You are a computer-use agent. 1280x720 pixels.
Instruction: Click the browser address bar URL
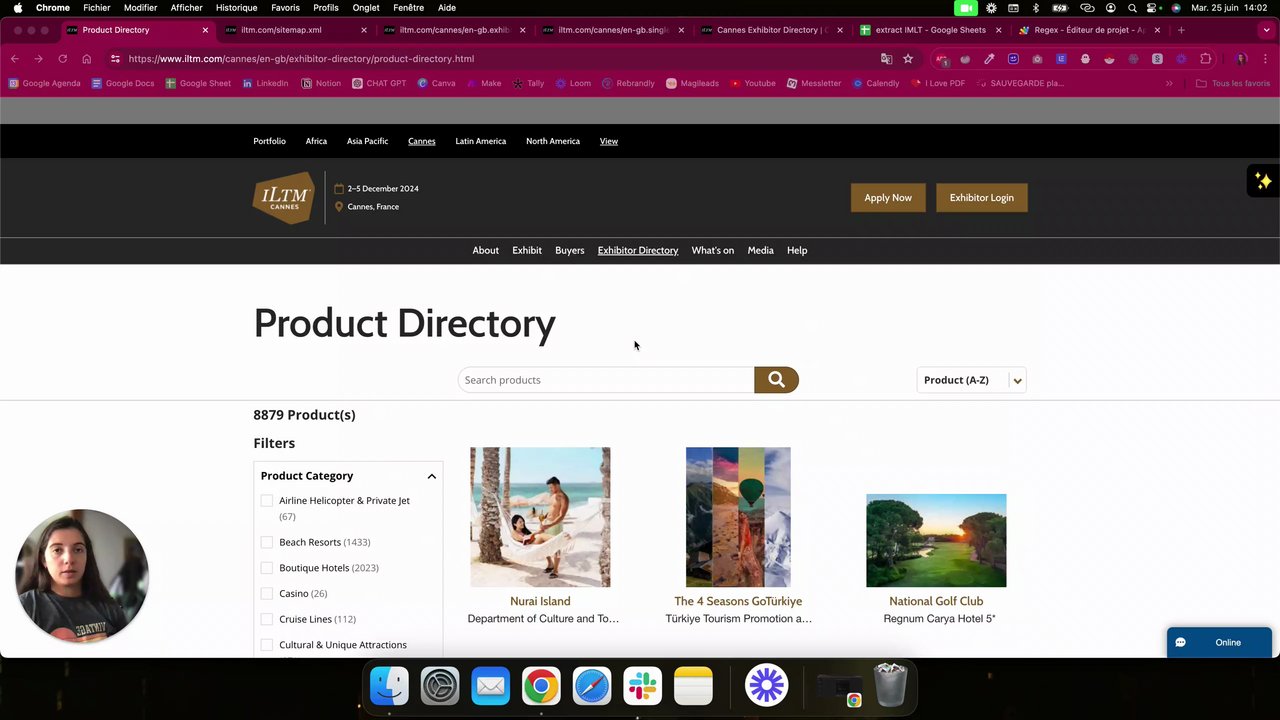301,59
